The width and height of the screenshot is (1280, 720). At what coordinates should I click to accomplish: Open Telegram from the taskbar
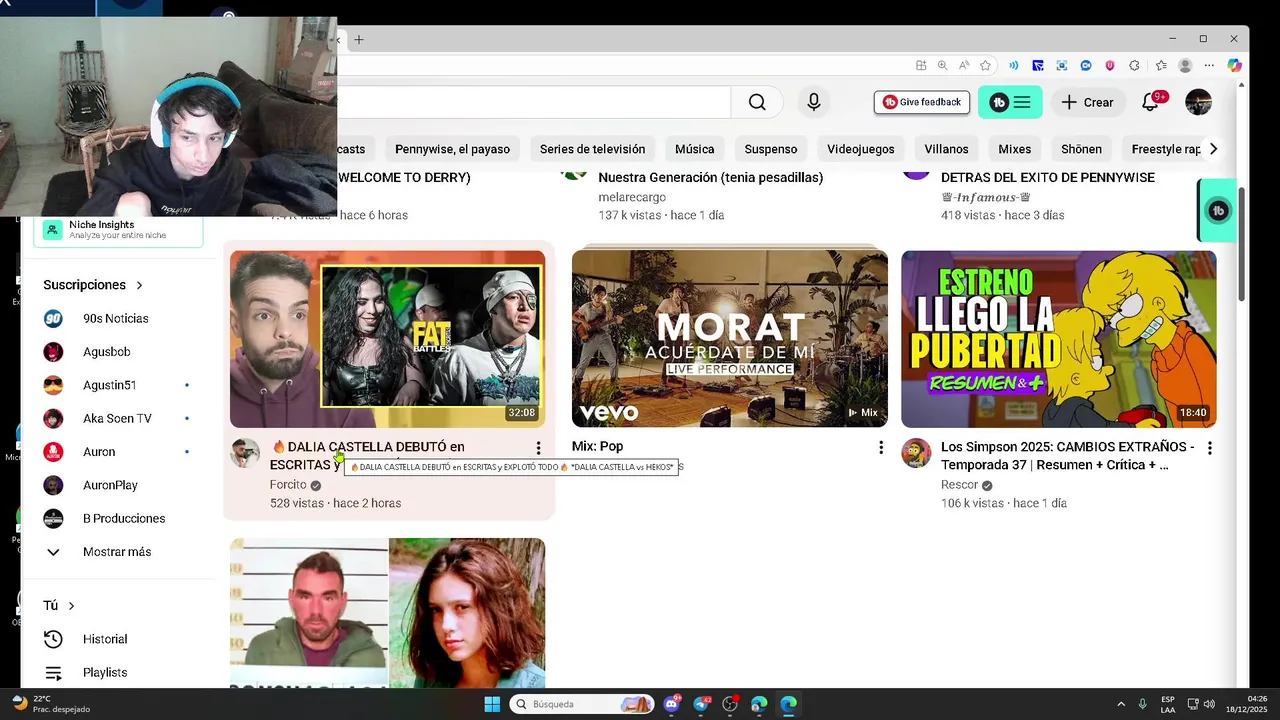(701, 704)
